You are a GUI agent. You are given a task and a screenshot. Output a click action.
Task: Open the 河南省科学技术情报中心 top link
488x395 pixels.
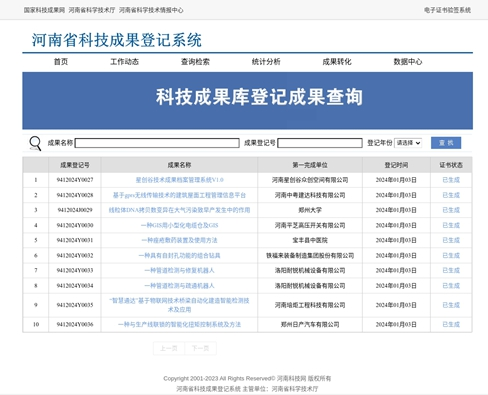tap(151, 10)
